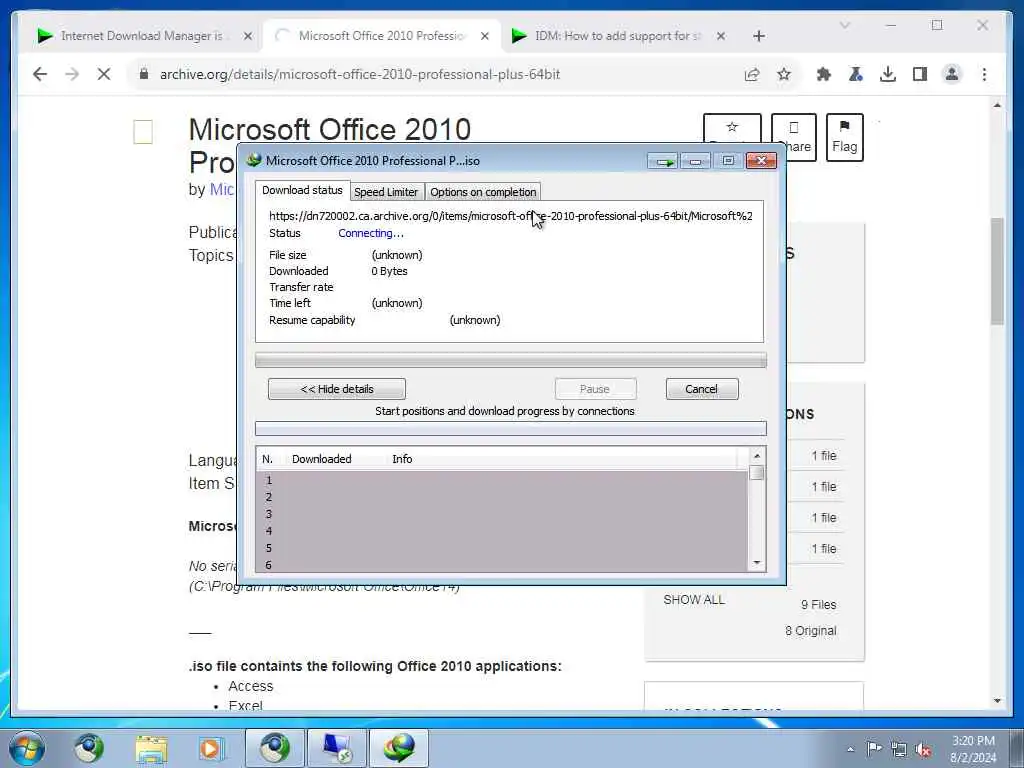The width and height of the screenshot is (1024, 768).
Task: Open the network tray icon
Action: point(899,750)
